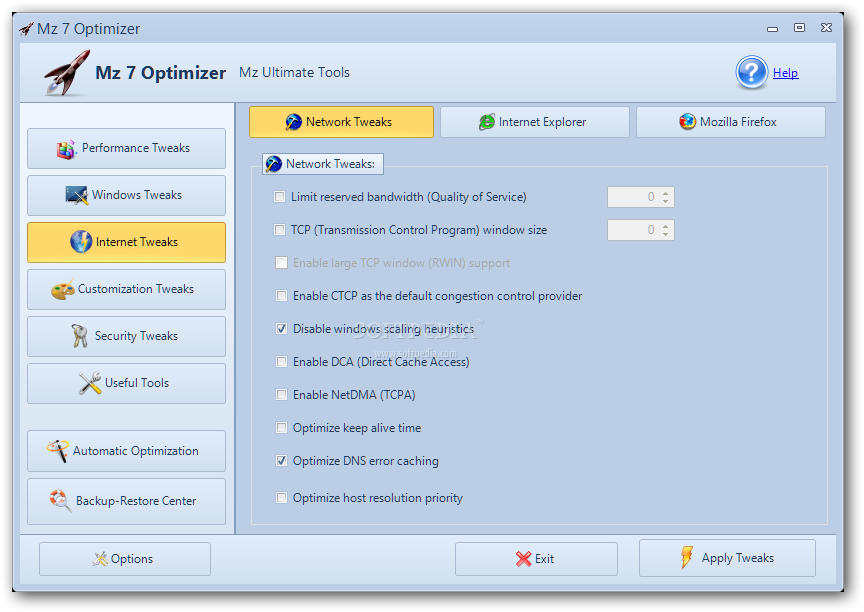
Task: Click the Backup-Restore Center lifebuoy icon
Action: 60,501
